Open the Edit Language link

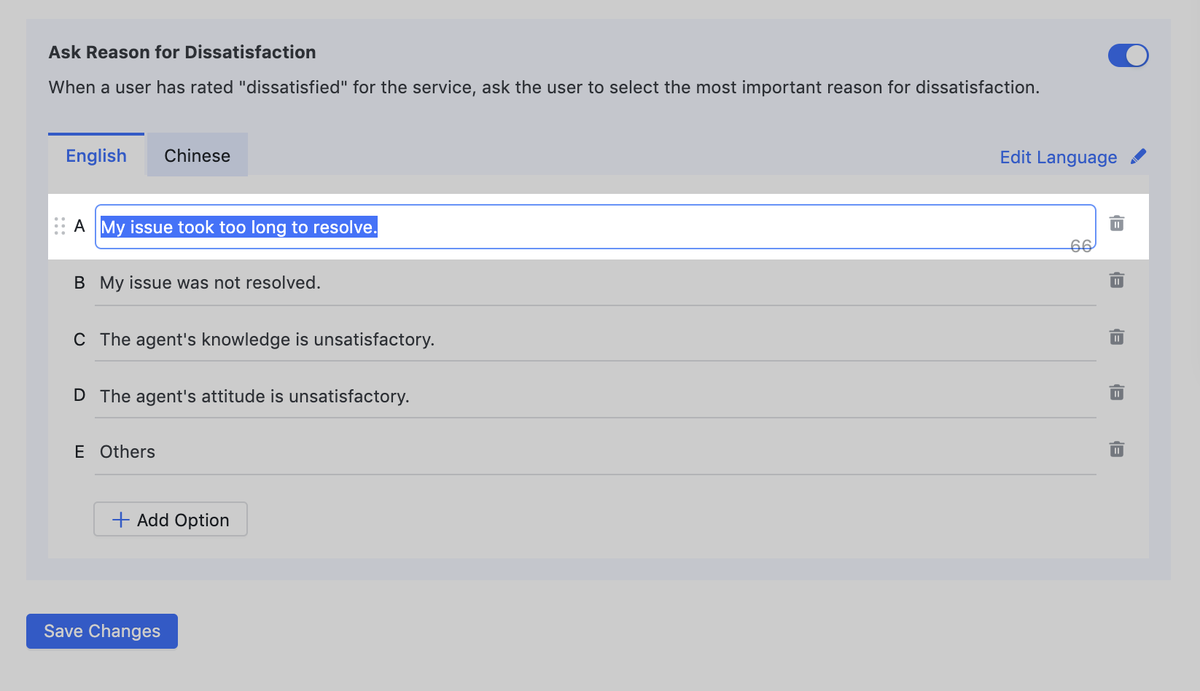1058,157
